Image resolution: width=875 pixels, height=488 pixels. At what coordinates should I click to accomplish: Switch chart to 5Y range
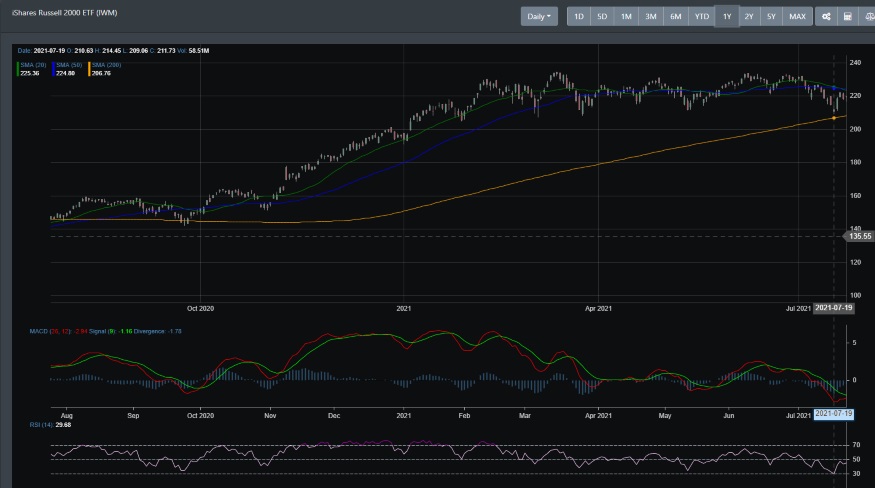[771, 16]
